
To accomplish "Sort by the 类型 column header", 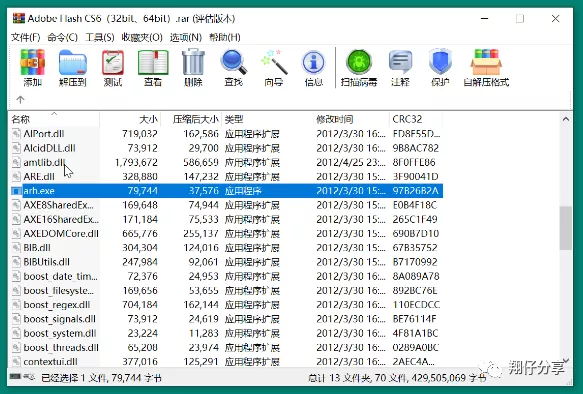I will [x=267, y=119].
